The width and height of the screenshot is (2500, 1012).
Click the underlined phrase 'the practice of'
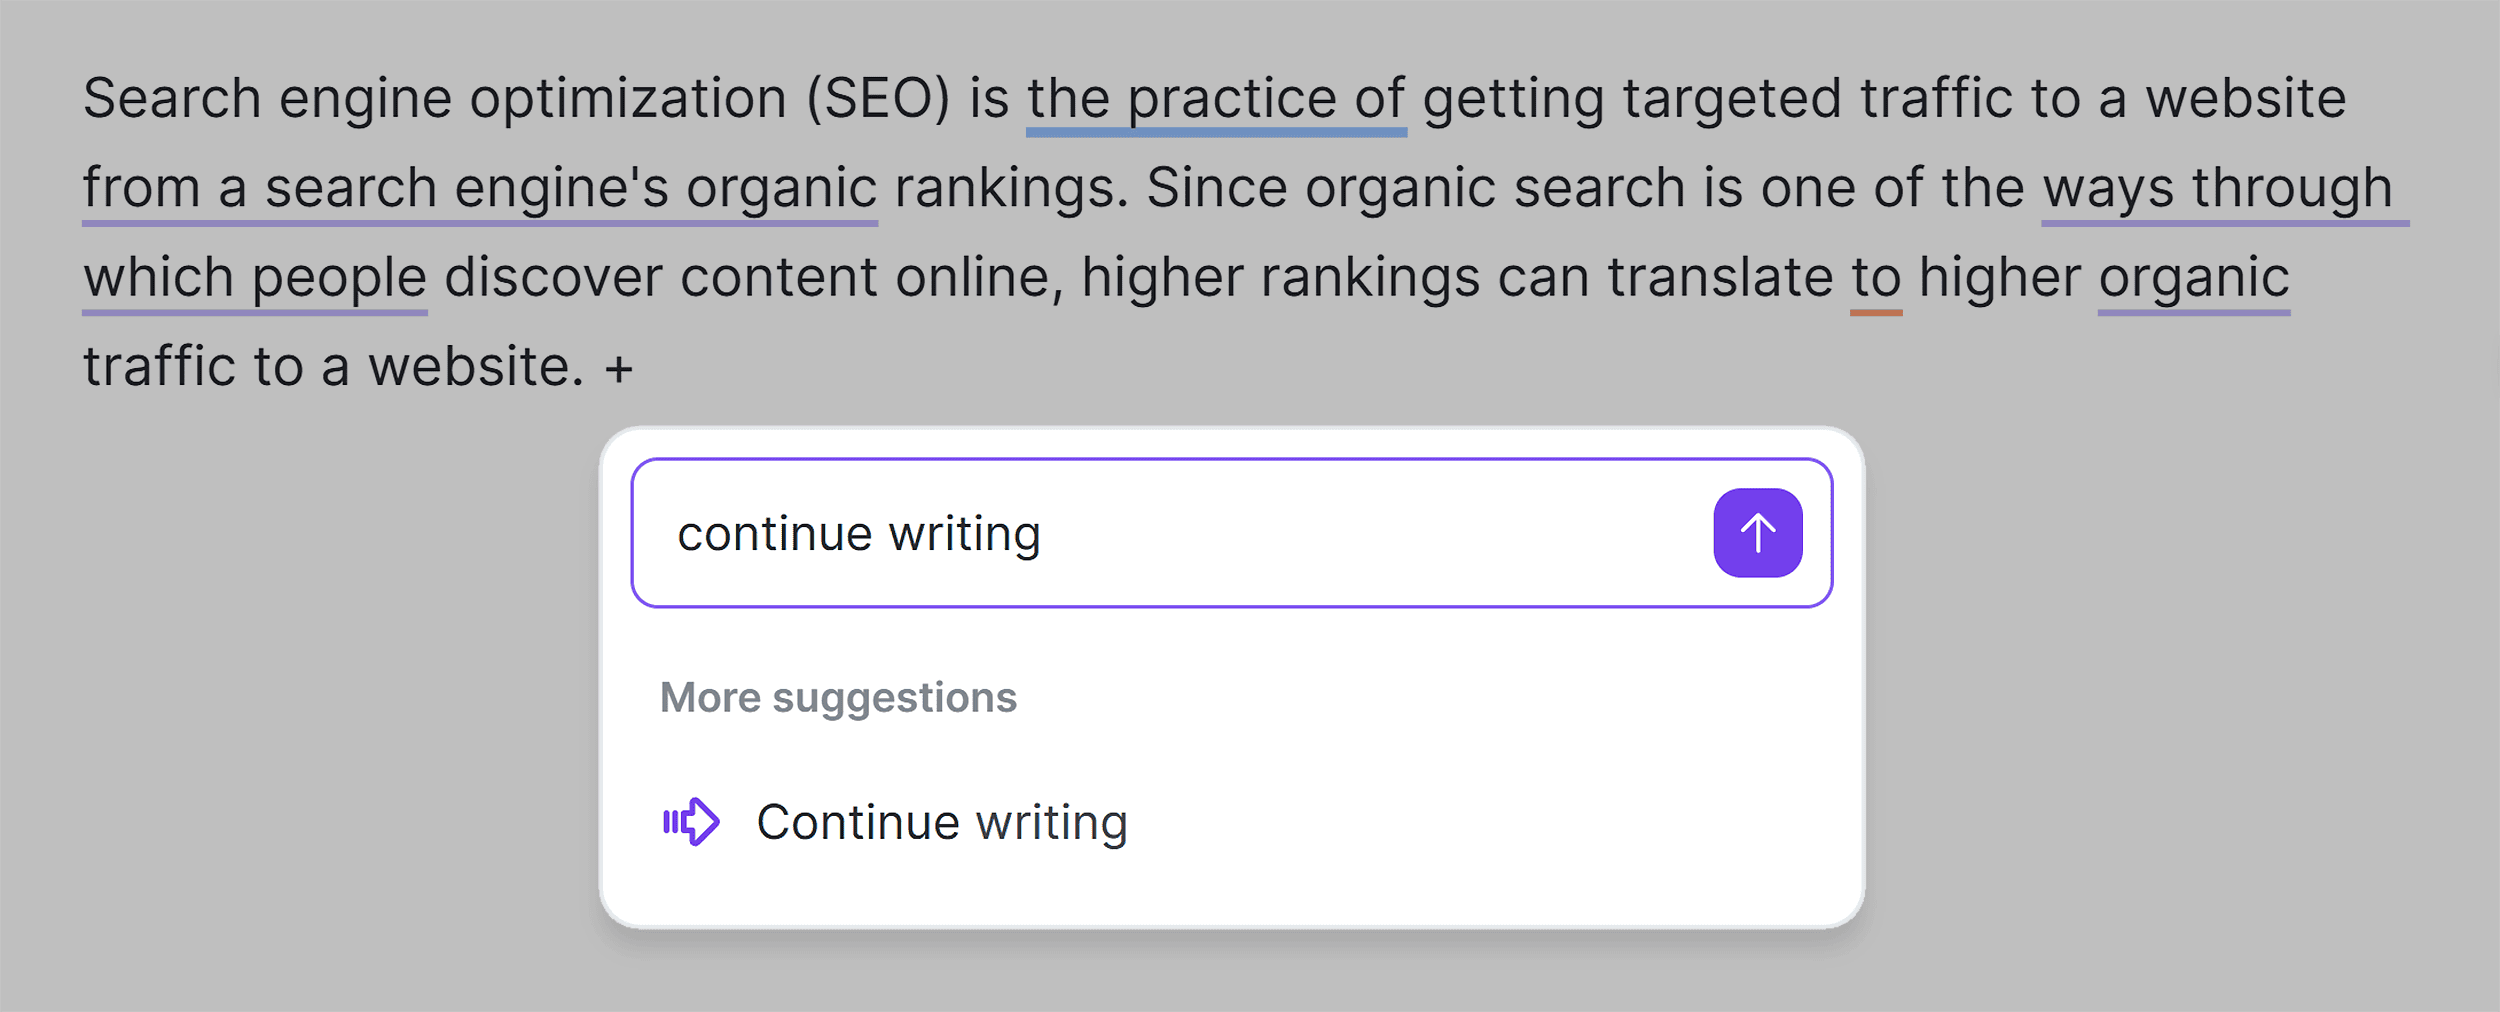[1216, 97]
